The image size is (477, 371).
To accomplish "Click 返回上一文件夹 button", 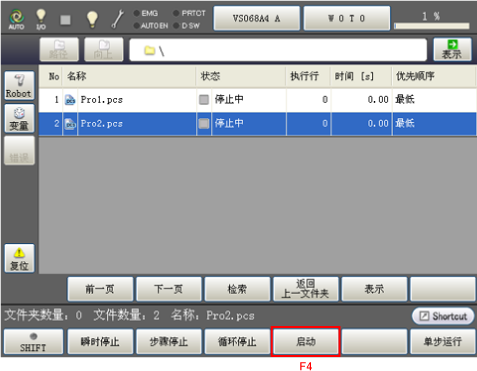I will click(306, 289).
